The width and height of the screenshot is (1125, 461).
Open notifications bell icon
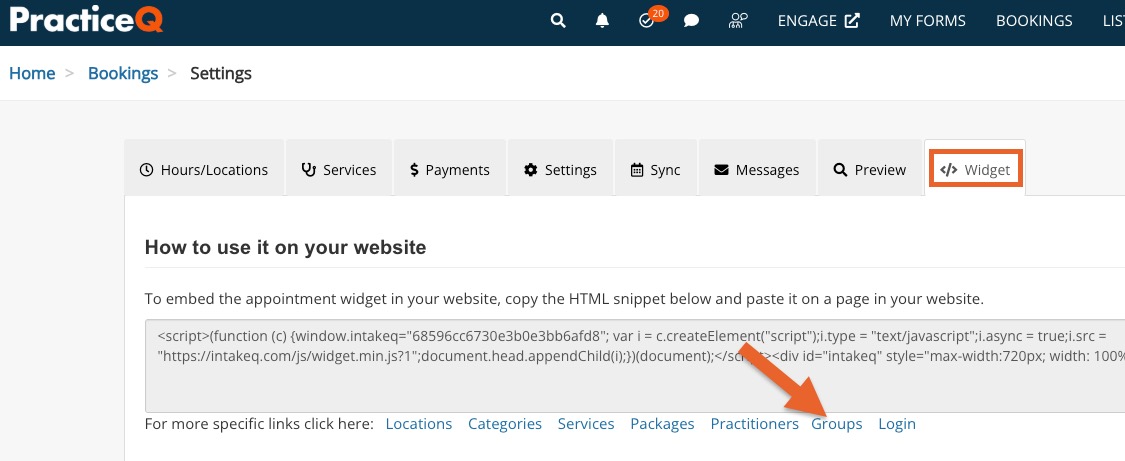602,21
